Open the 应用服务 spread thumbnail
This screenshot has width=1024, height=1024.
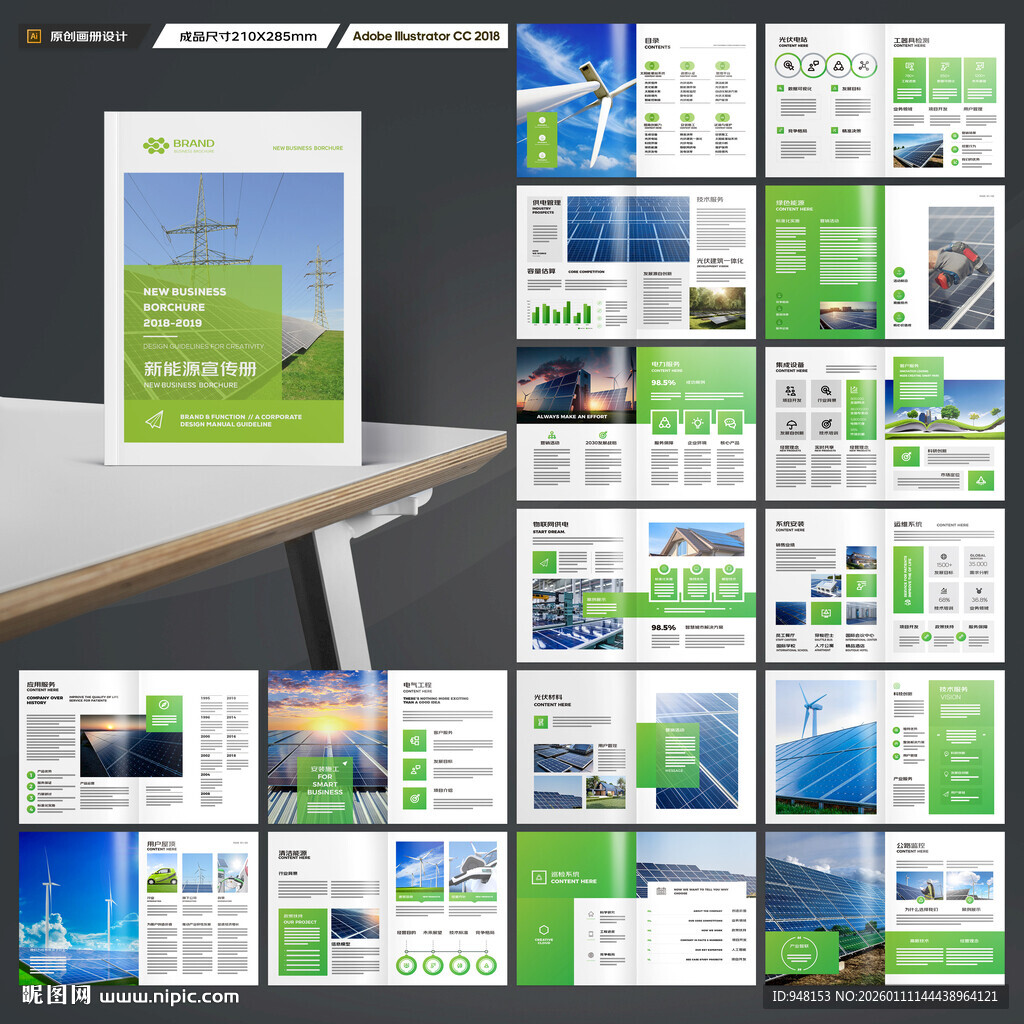(138, 746)
